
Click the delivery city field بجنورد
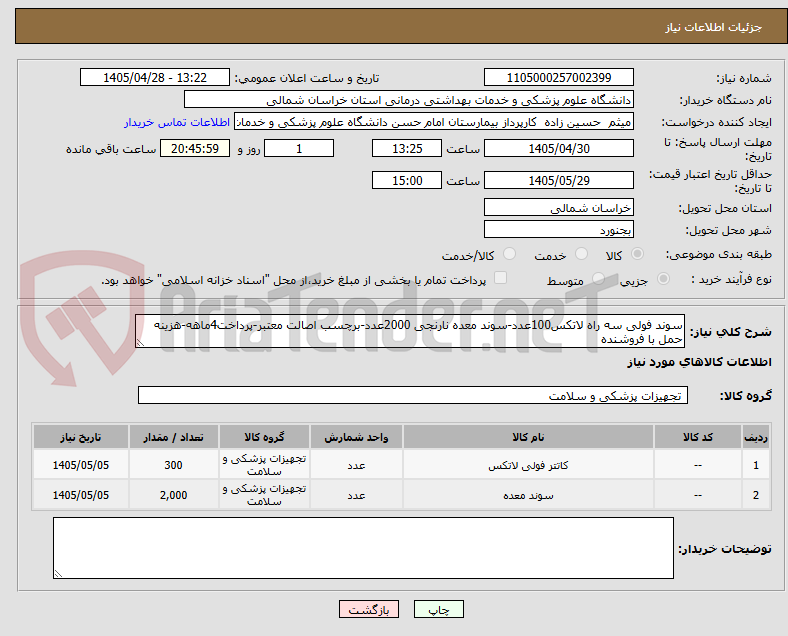(x=559, y=230)
